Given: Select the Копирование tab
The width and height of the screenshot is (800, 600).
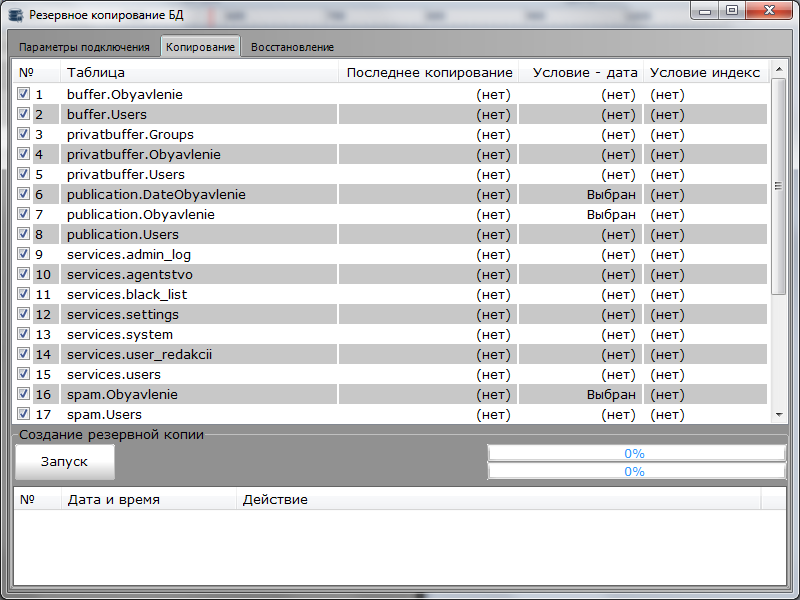Looking at the screenshot, I should click(201, 47).
